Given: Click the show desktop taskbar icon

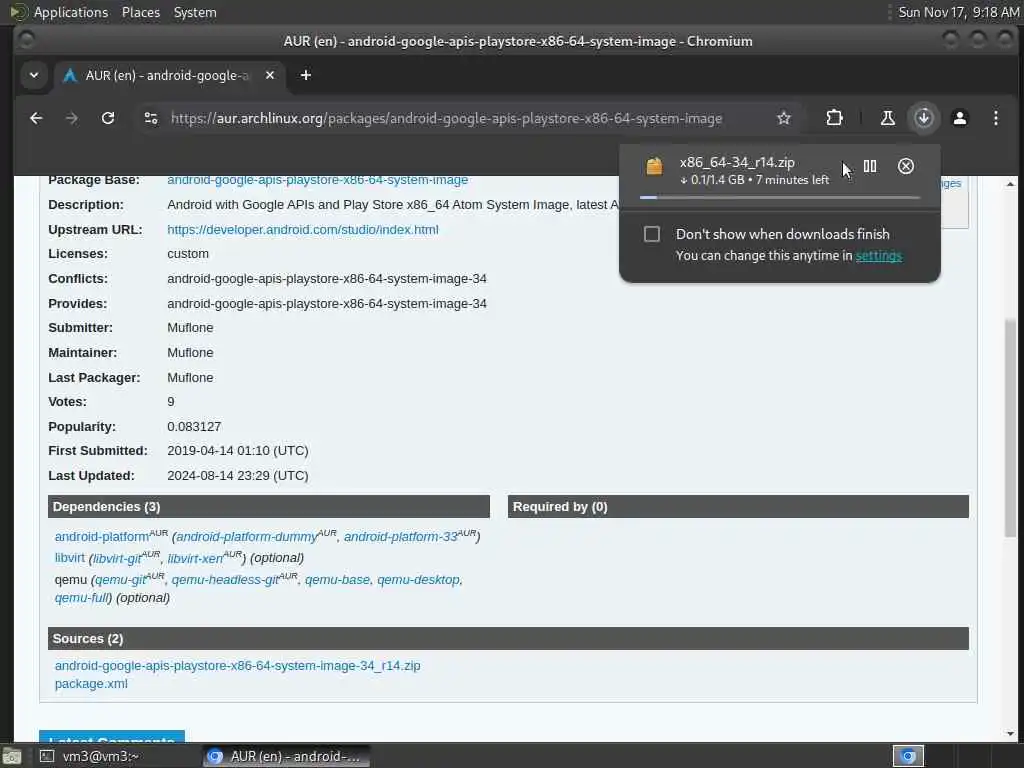Looking at the screenshot, I should (12, 756).
